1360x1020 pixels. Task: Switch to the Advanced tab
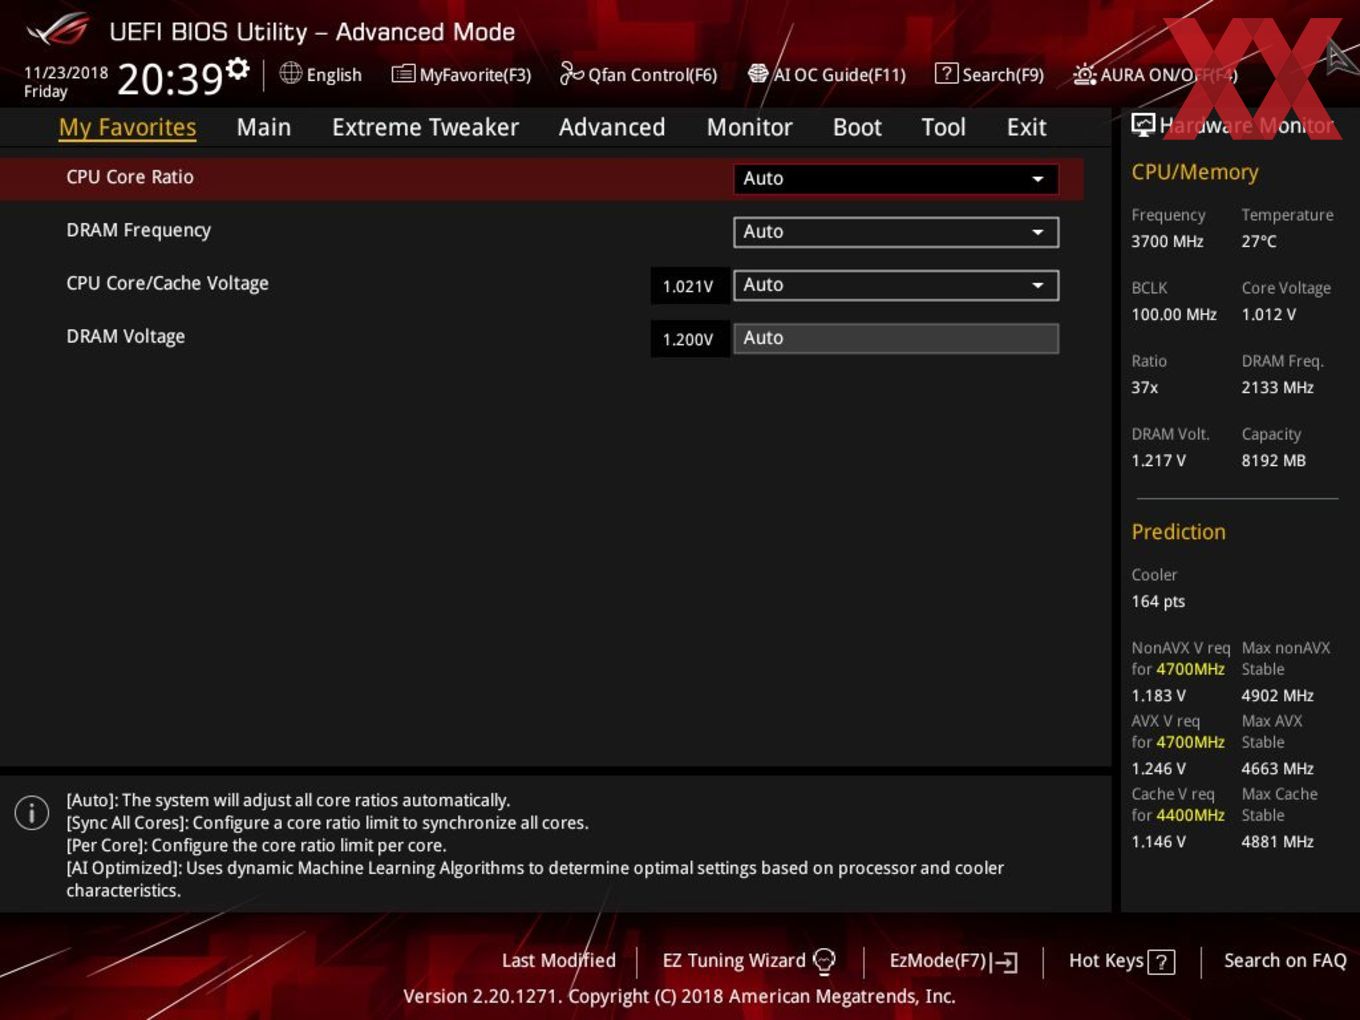(612, 128)
